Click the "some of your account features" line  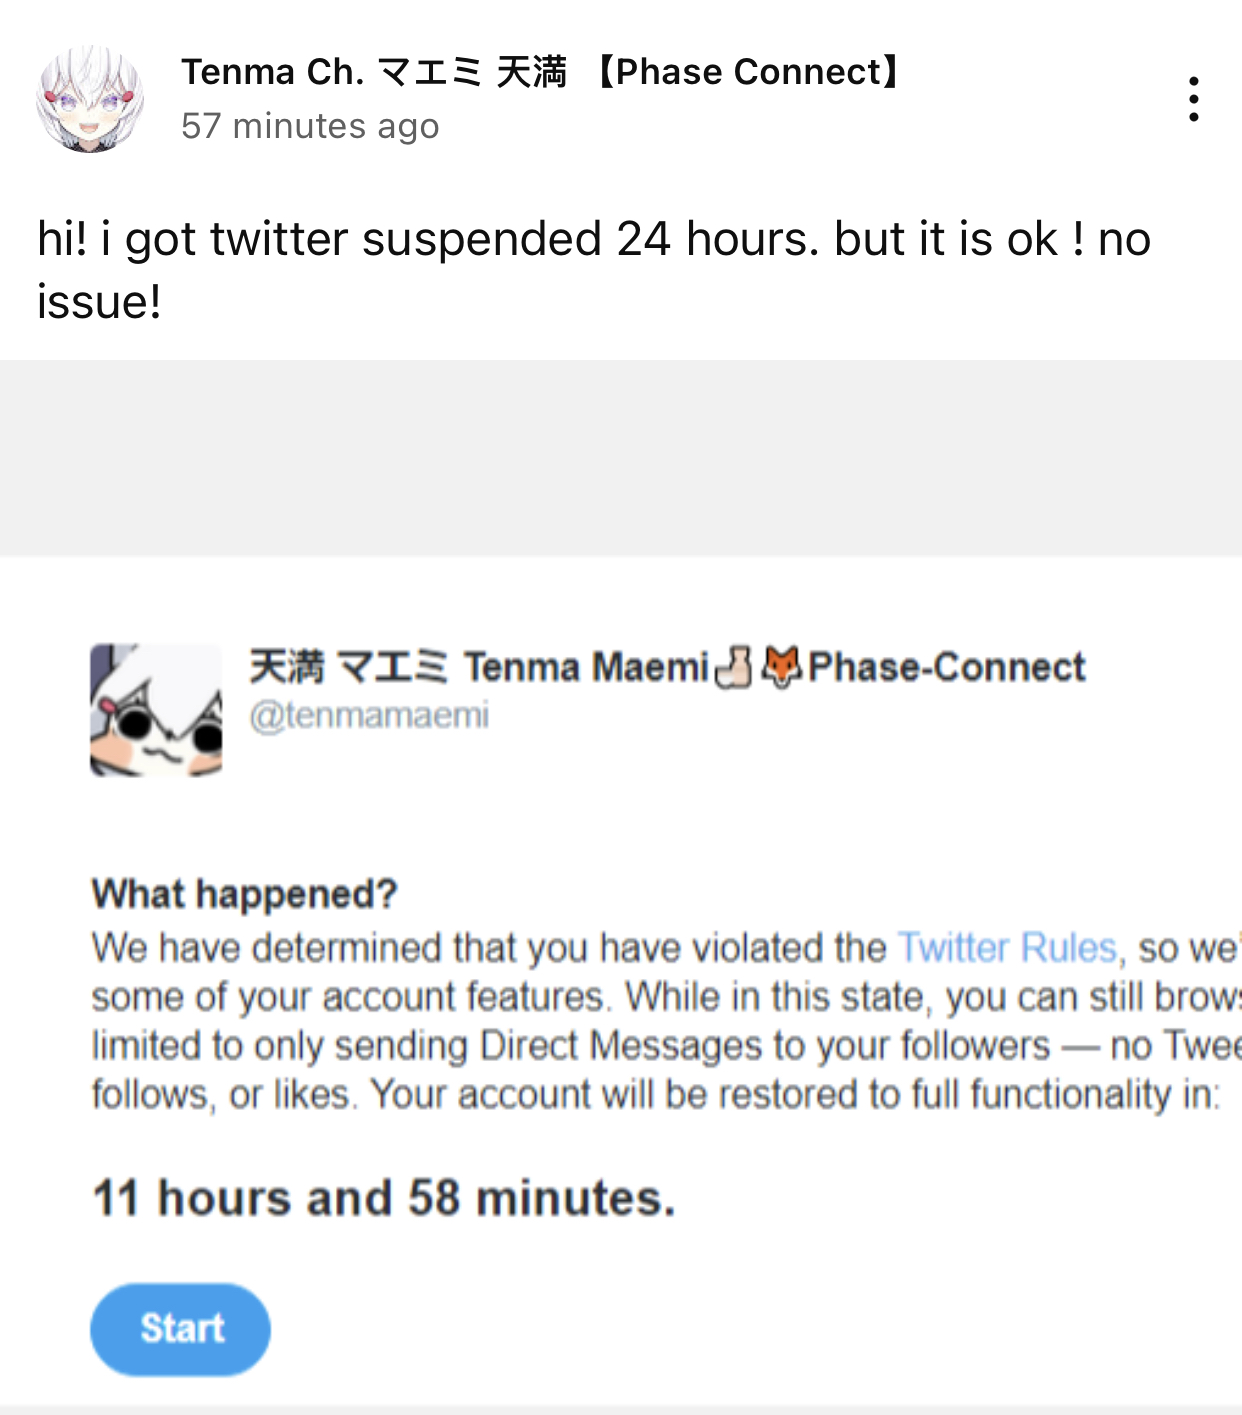point(349,997)
